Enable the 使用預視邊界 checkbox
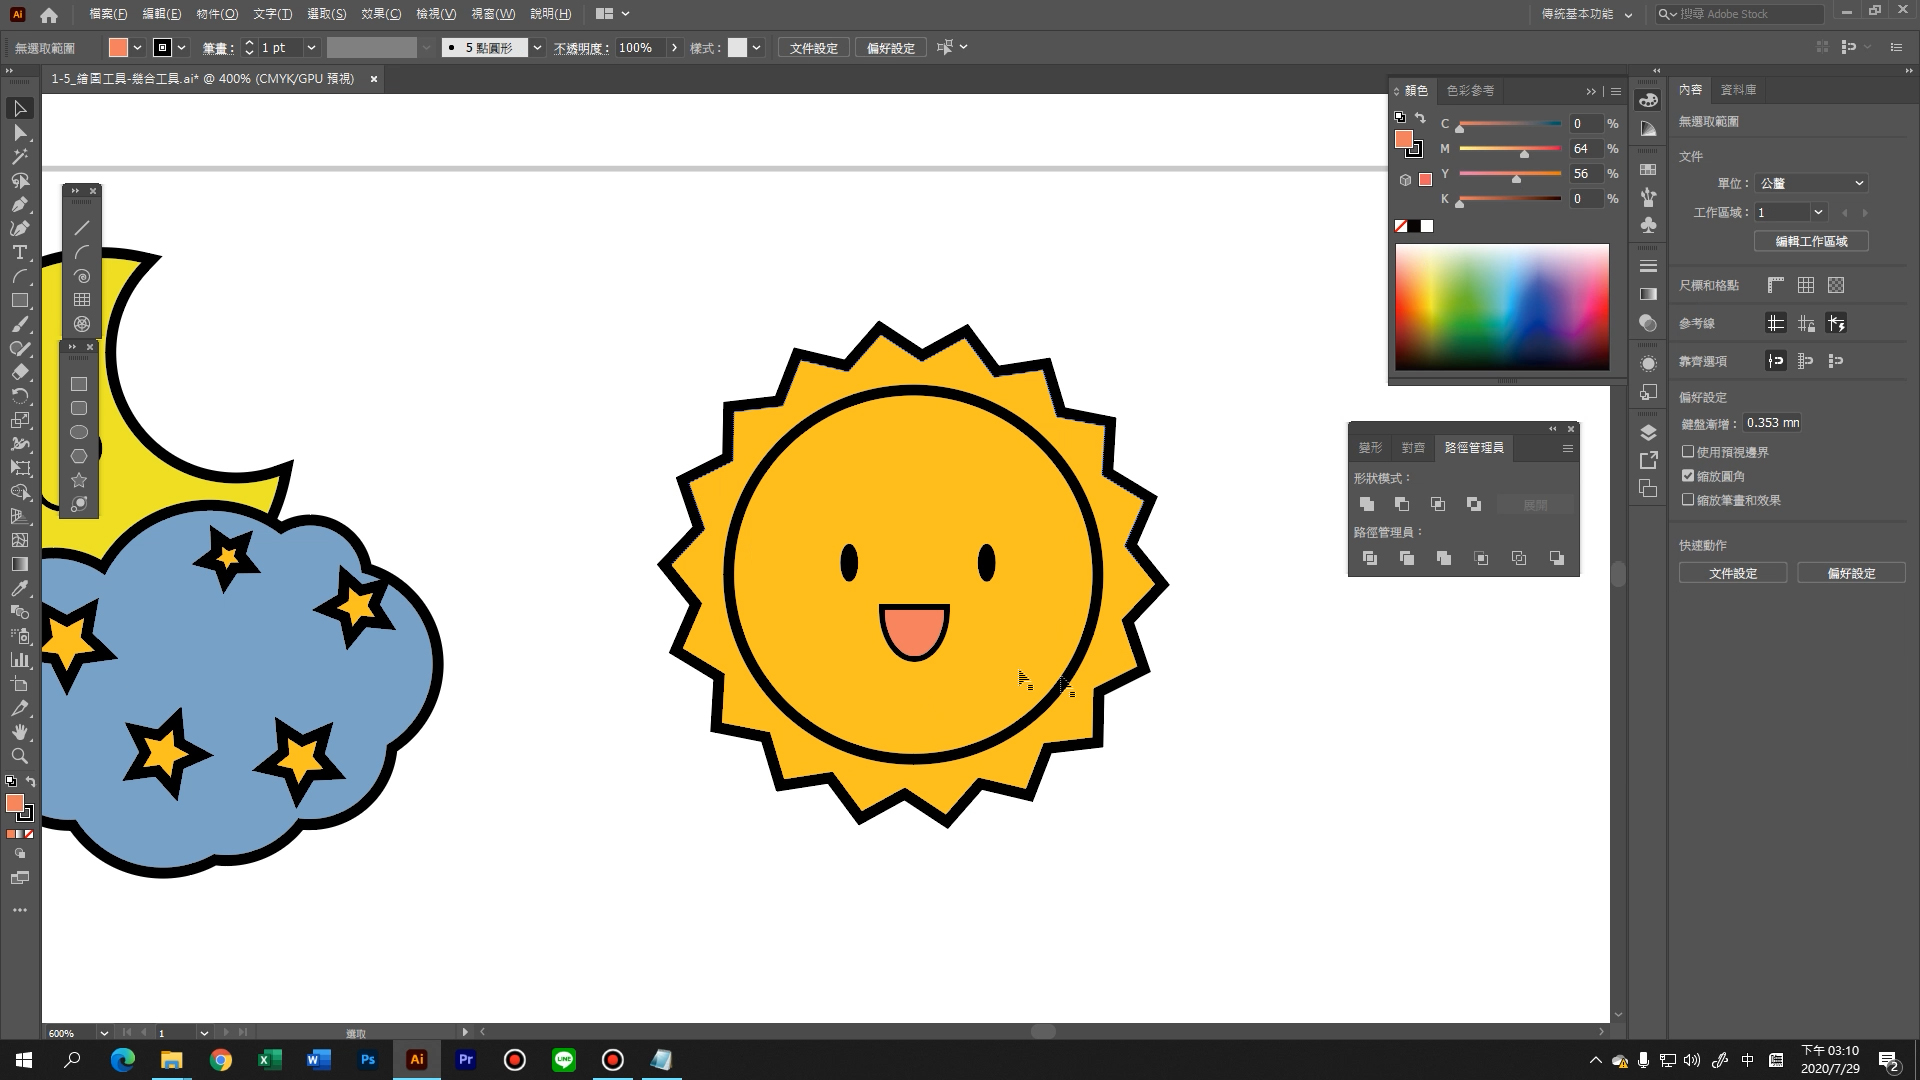 coord(1688,452)
